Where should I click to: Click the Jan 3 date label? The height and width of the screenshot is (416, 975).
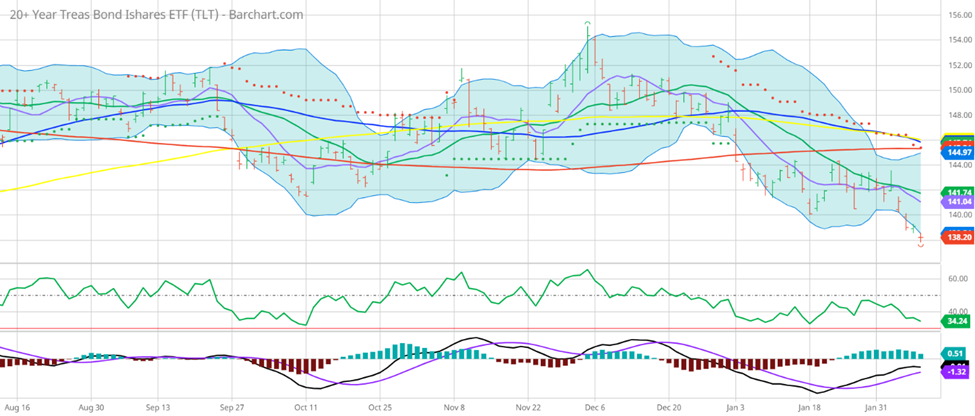tap(736, 408)
